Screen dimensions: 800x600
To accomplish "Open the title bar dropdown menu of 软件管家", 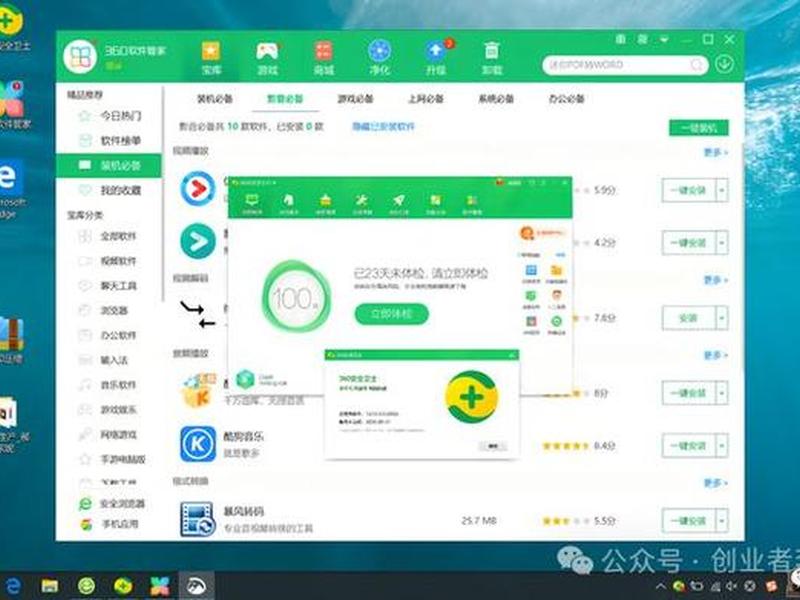I will click(664, 39).
